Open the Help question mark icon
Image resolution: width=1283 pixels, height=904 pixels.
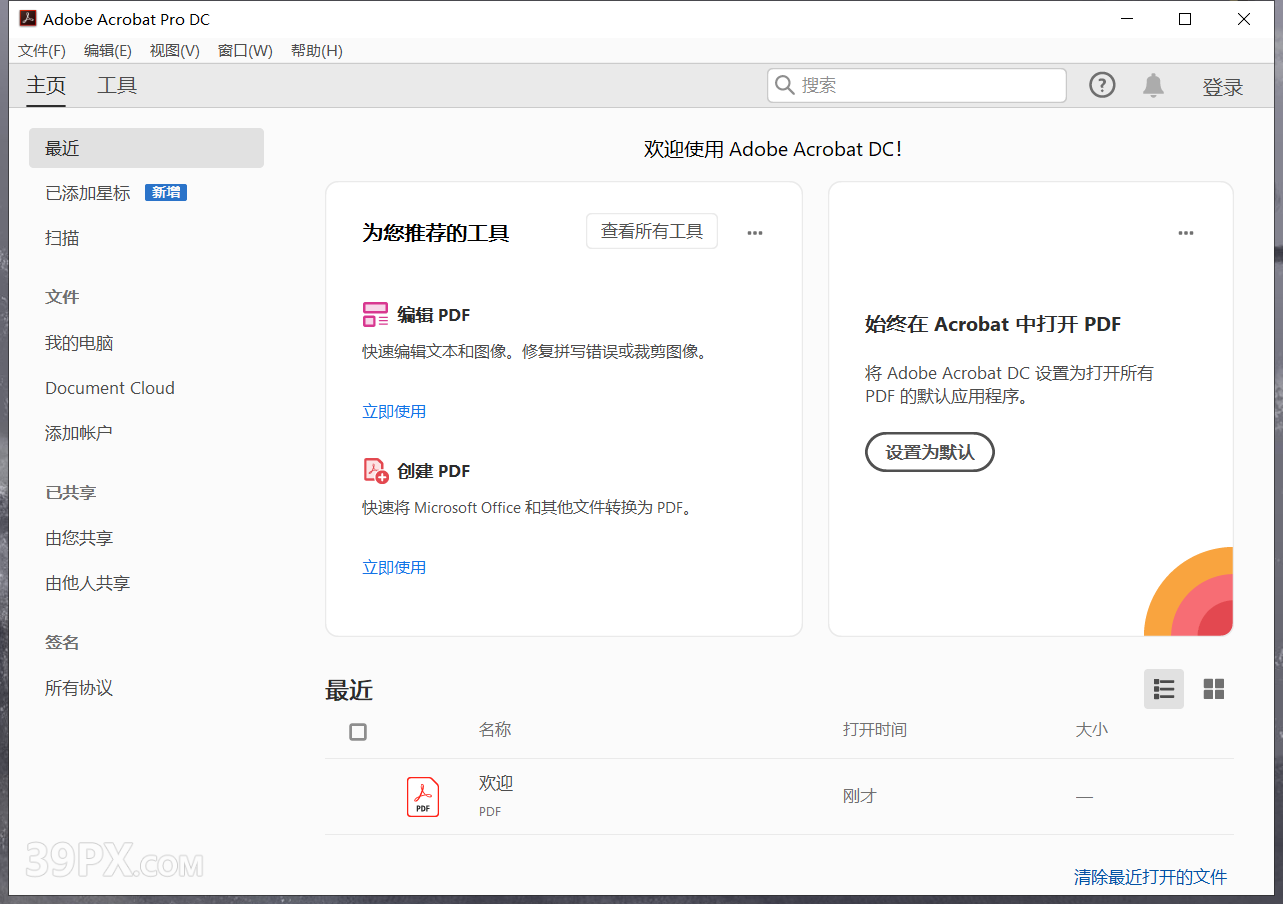pyautogui.click(x=1102, y=86)
